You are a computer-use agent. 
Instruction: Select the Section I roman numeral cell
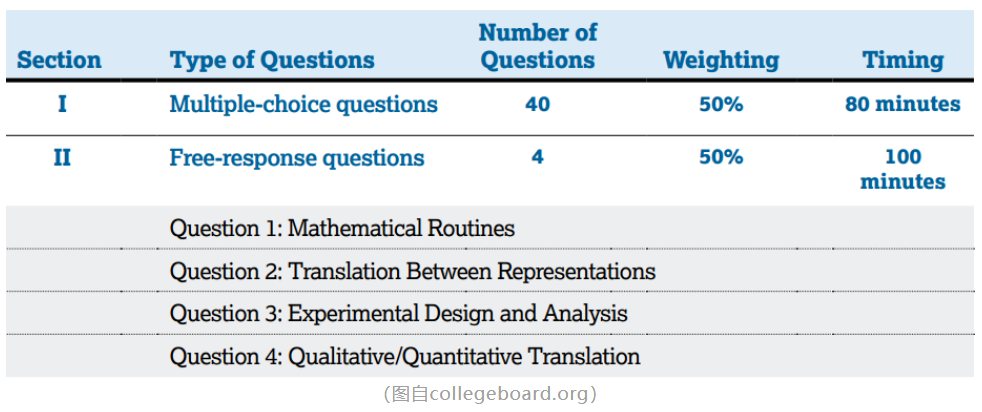coord(62,104)
